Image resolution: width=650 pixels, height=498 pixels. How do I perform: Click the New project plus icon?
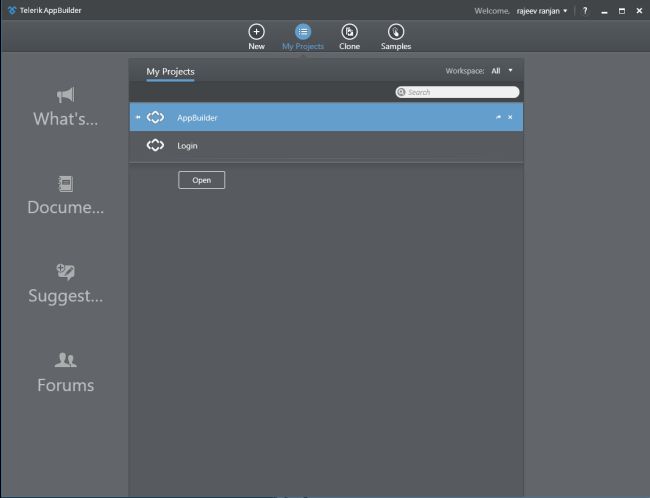pos(256,32)
